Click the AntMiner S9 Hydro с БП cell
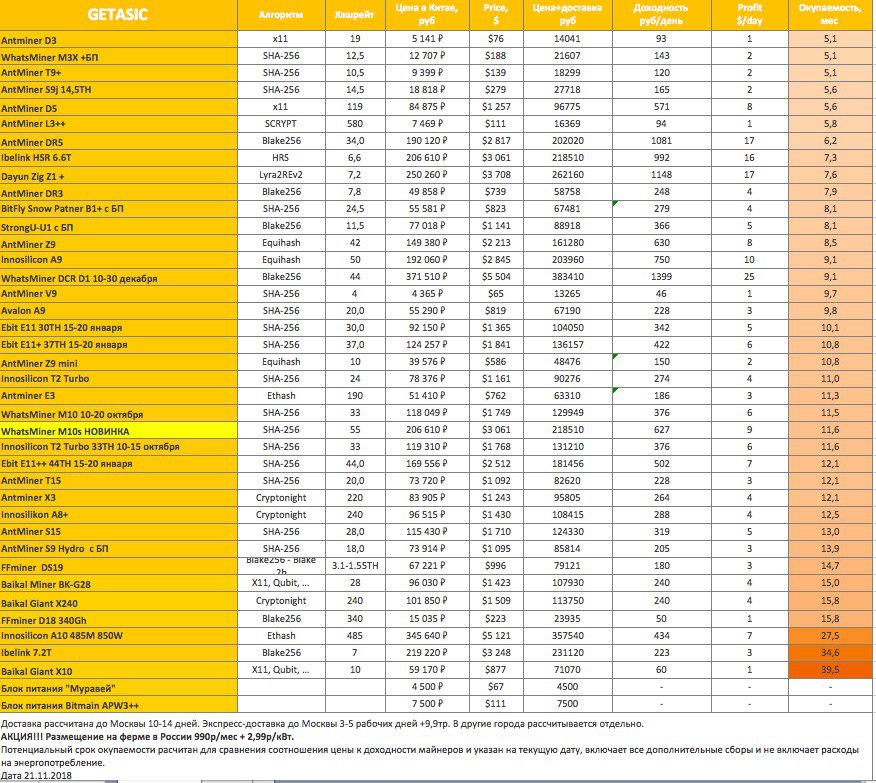Viewport: 876px width, 783px height. 118,549
